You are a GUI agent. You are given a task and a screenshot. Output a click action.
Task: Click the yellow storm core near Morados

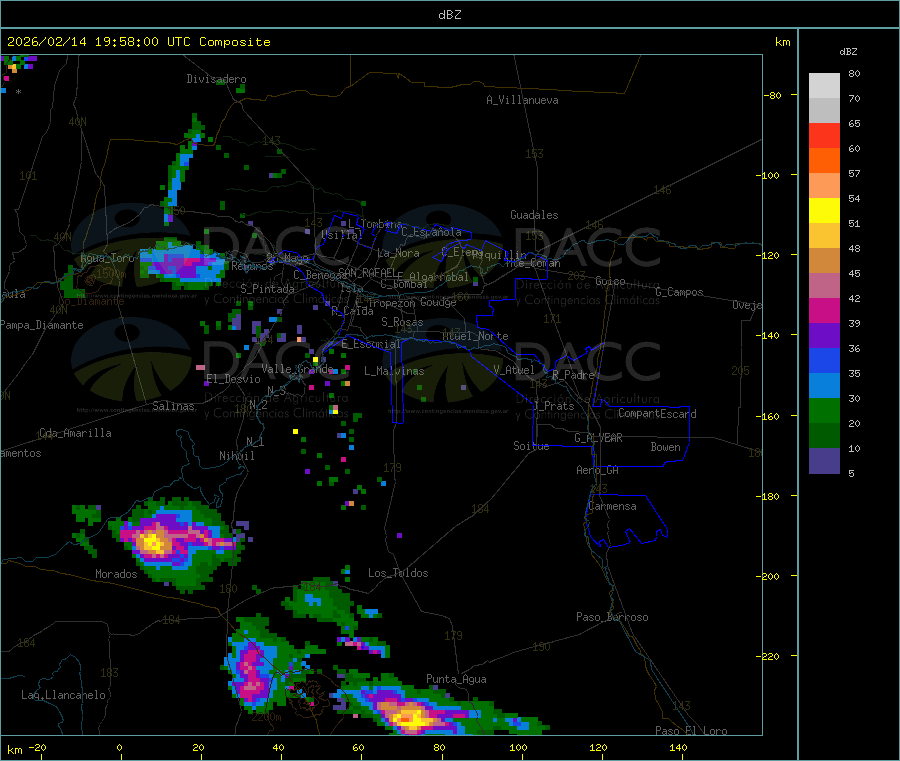tap(153, 542)
